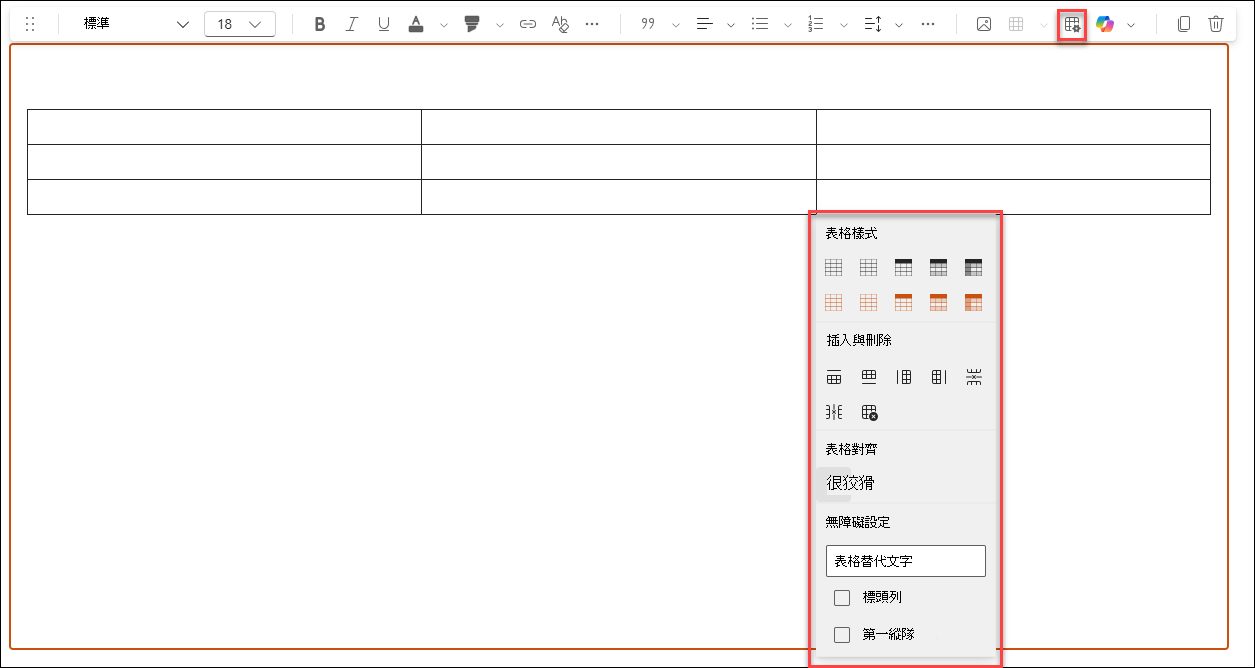Clear text formatting with the eraser icon
Image resolution: width=1255 pixels, height=668 pixels.
[x=560, y=25]
